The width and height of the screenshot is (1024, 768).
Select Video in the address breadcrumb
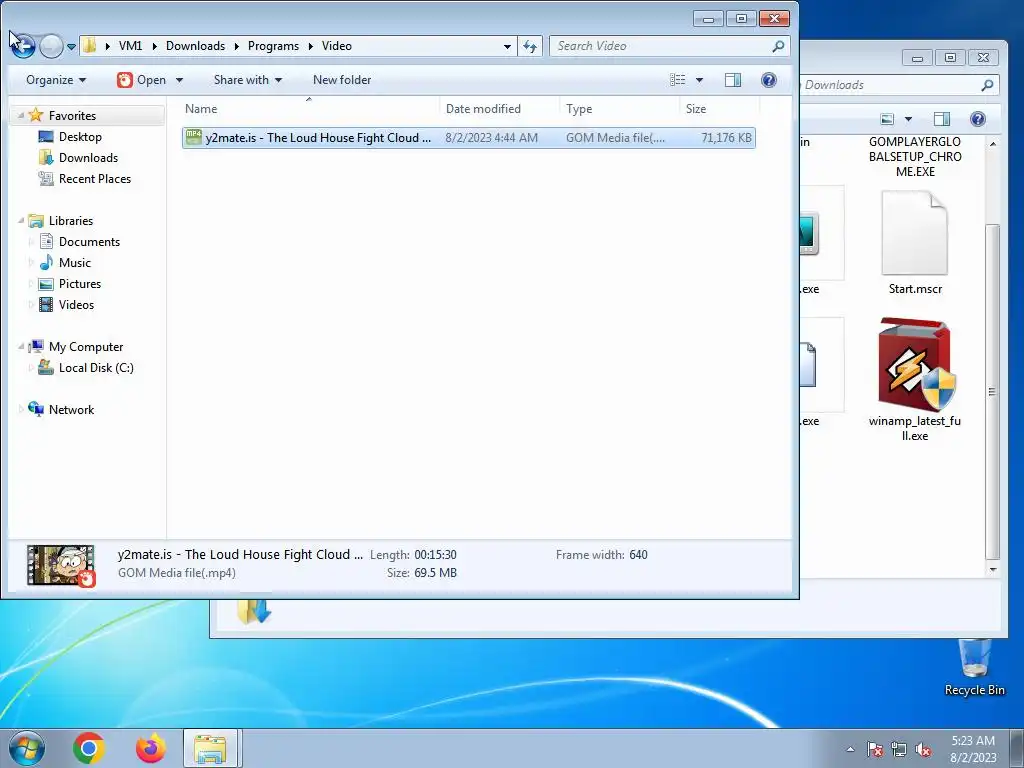[x=336, y=46]
